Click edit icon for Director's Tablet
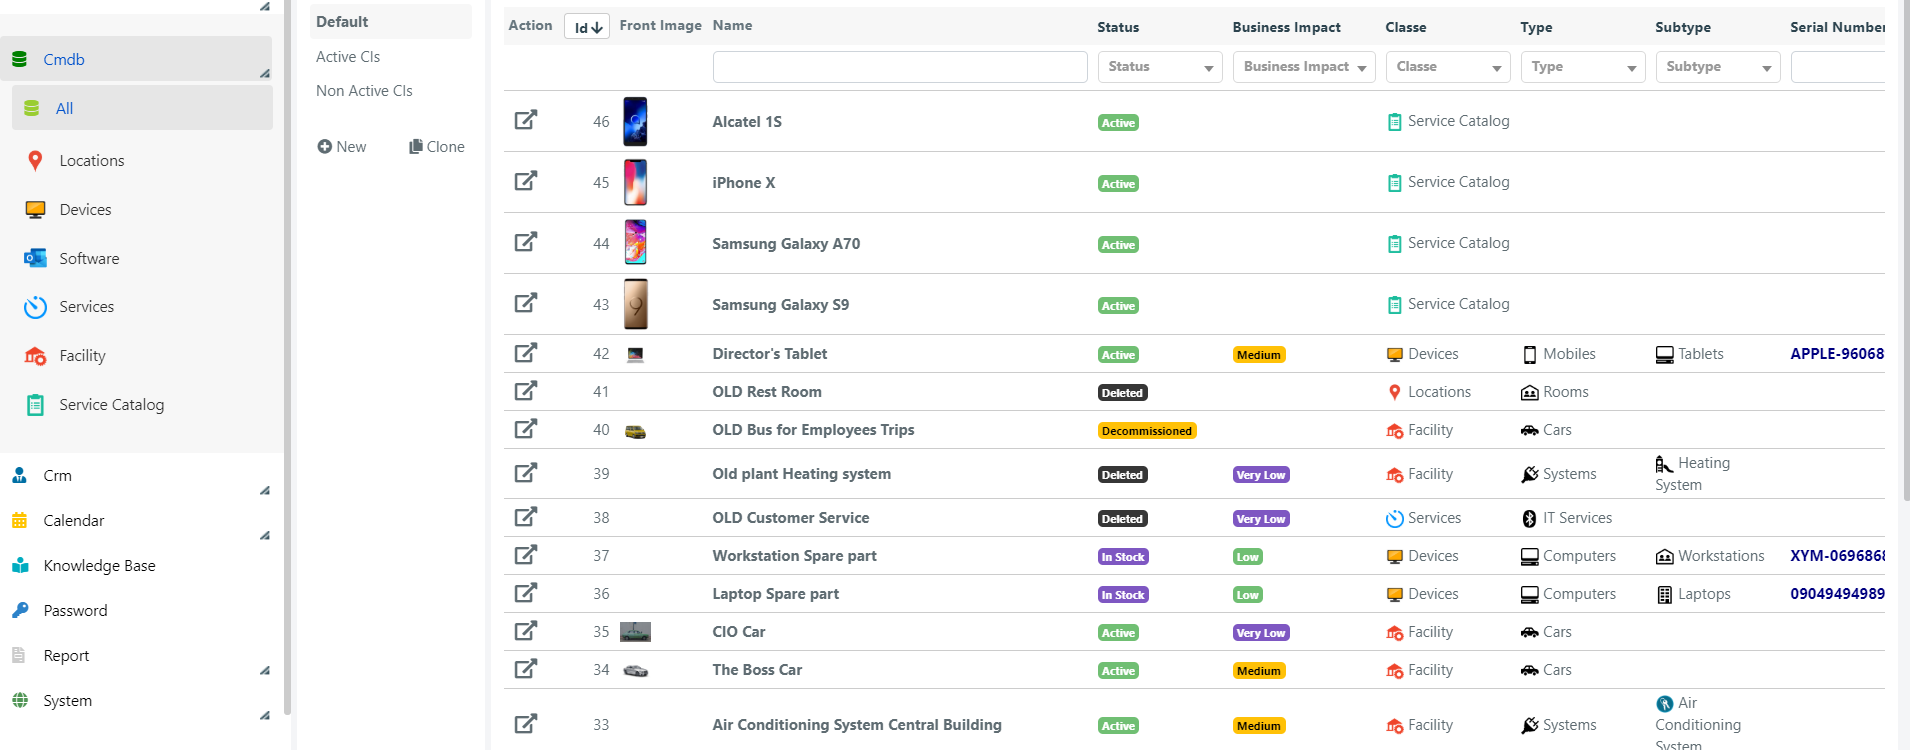This screenshot has width=1910, height=750. coord(525,353)
